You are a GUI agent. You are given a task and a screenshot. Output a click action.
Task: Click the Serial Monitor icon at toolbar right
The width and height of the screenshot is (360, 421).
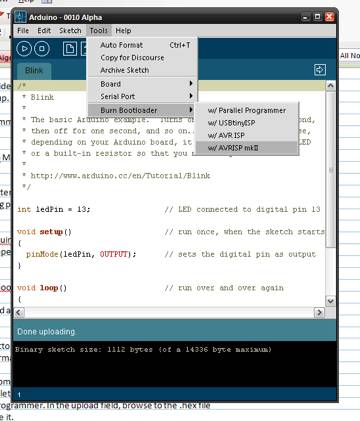click(320, 70)
